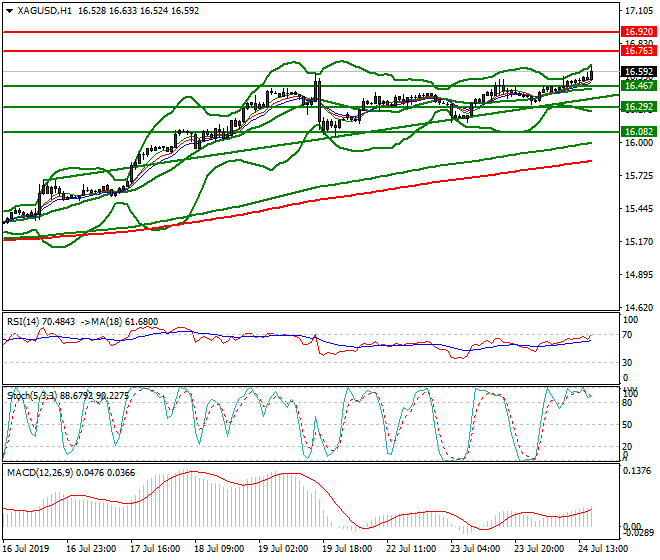Select the 19 Jul 18:00 time axis label

(347, 549)
